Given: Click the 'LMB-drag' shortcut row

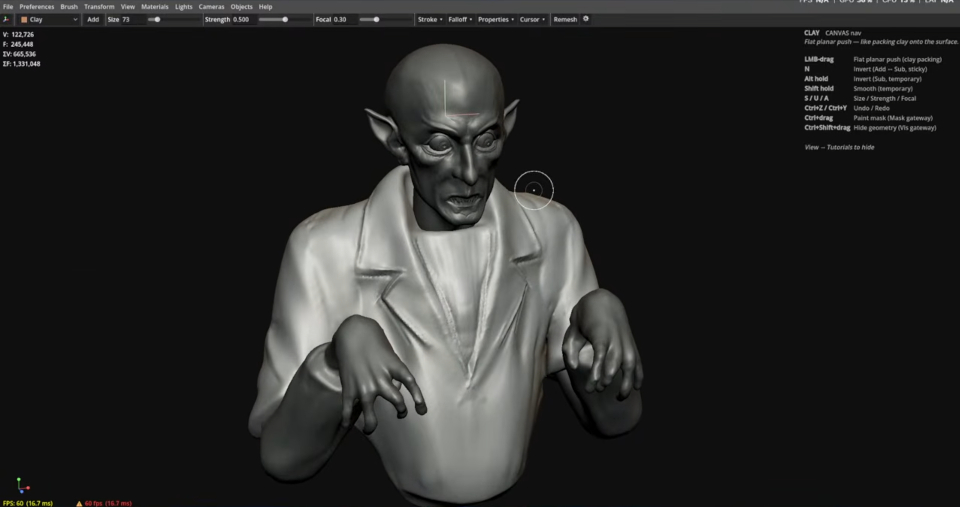Looking at the screenshot, I should tap(873, 59).
